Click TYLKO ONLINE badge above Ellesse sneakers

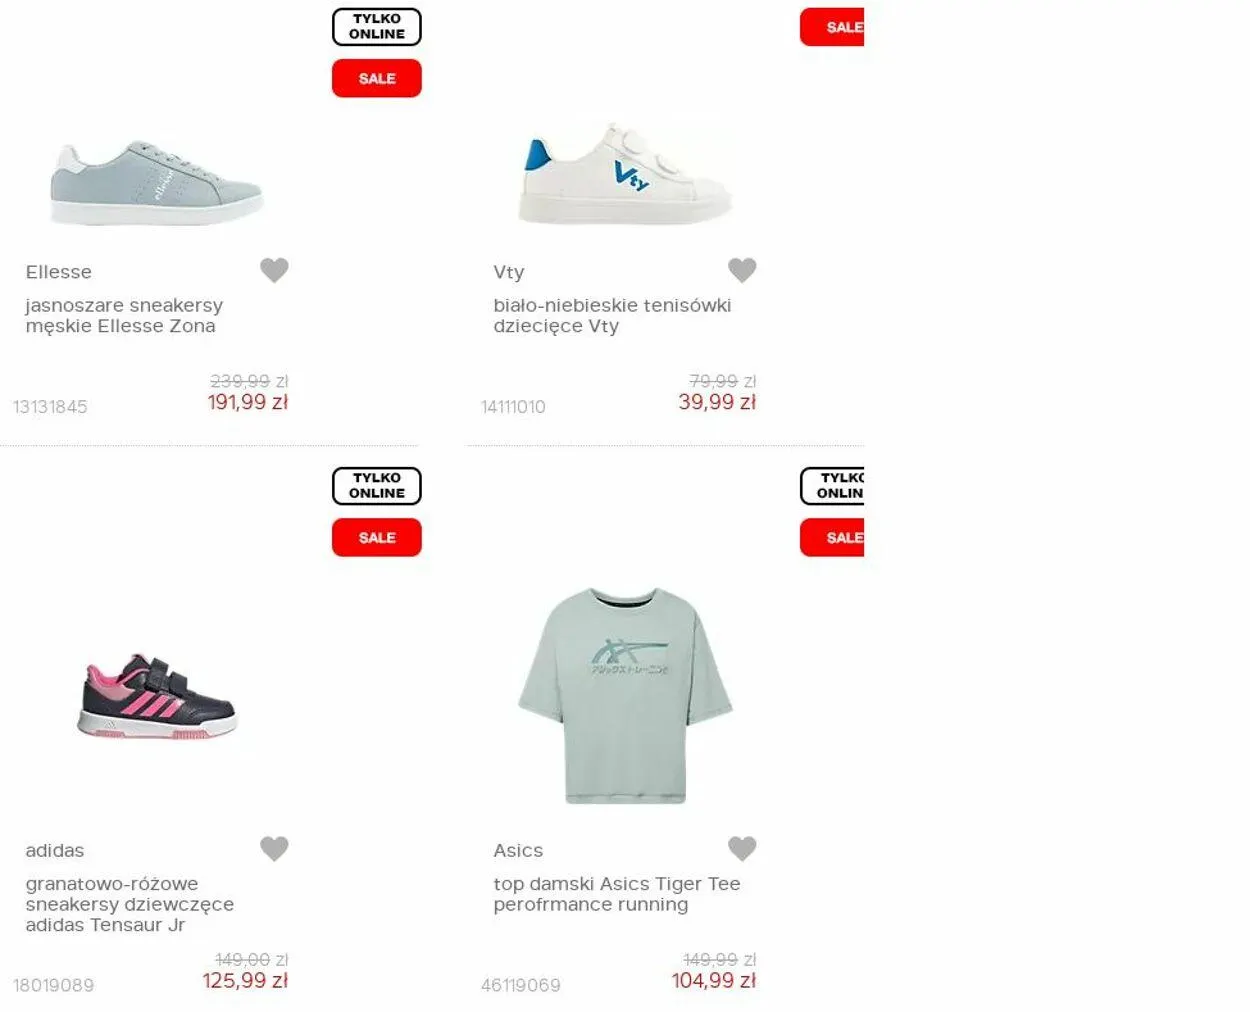pyautogui.click(x=377, y=27)
